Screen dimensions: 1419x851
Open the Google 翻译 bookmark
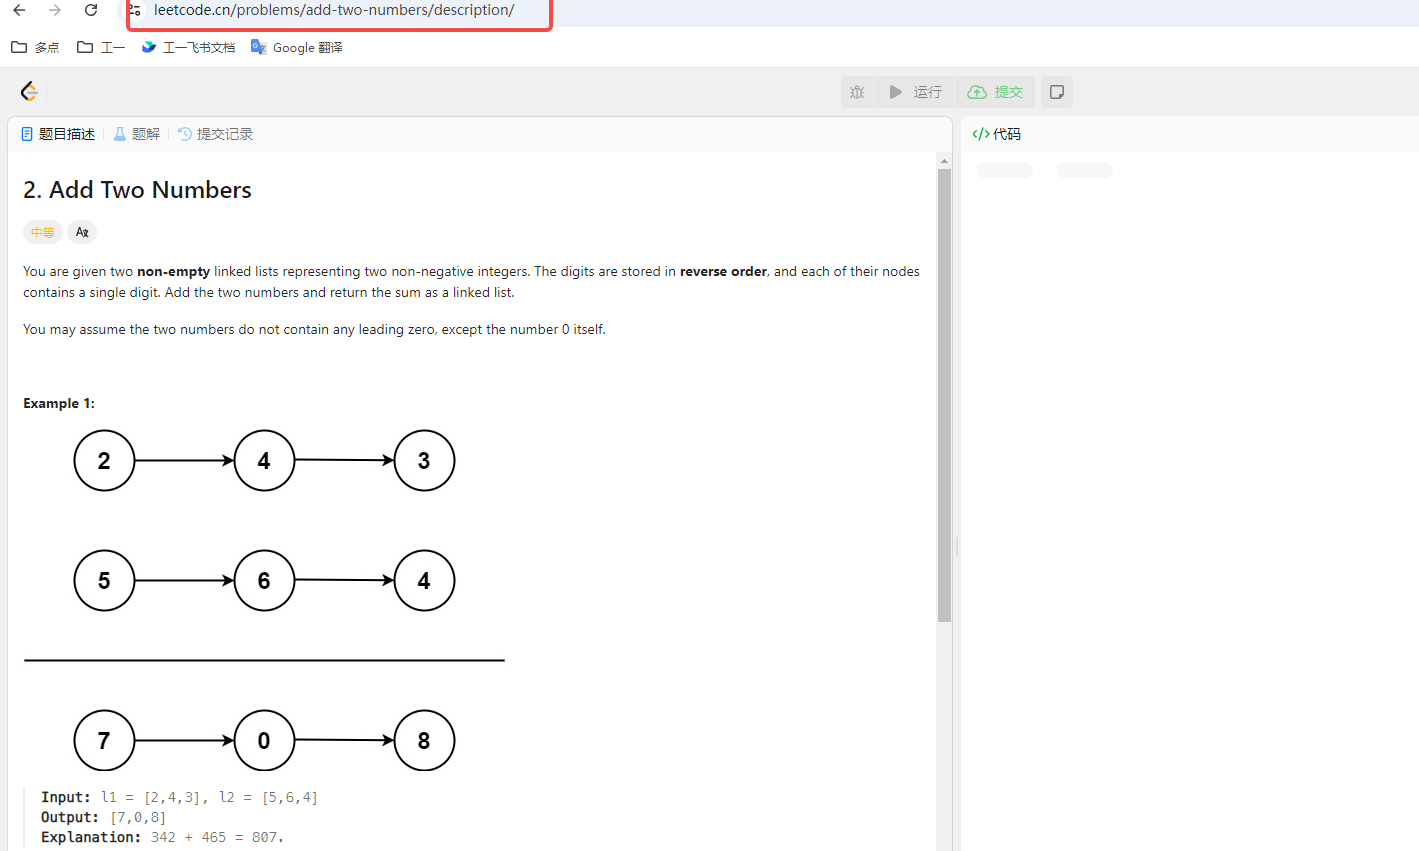297,47
